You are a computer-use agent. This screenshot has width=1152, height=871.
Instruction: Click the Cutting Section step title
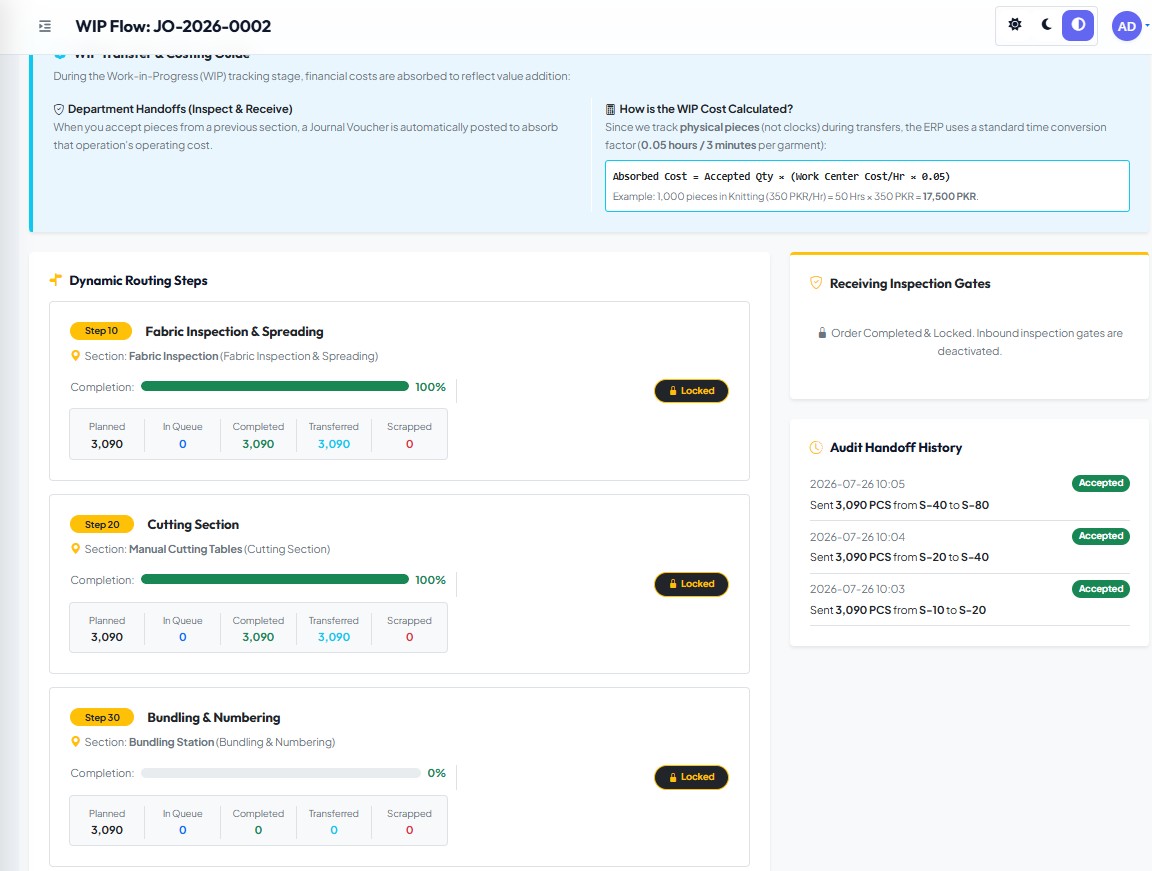click(193, 524)
